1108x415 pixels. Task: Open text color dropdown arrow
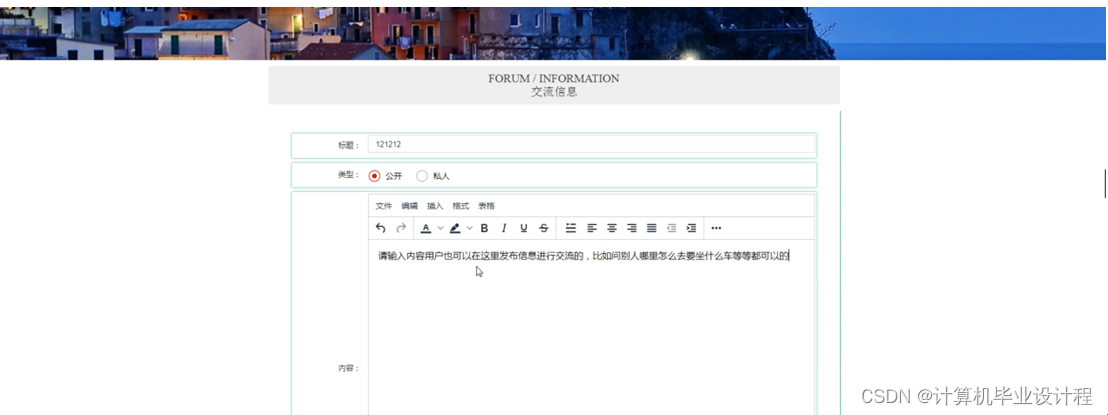[x=440, y=228]
